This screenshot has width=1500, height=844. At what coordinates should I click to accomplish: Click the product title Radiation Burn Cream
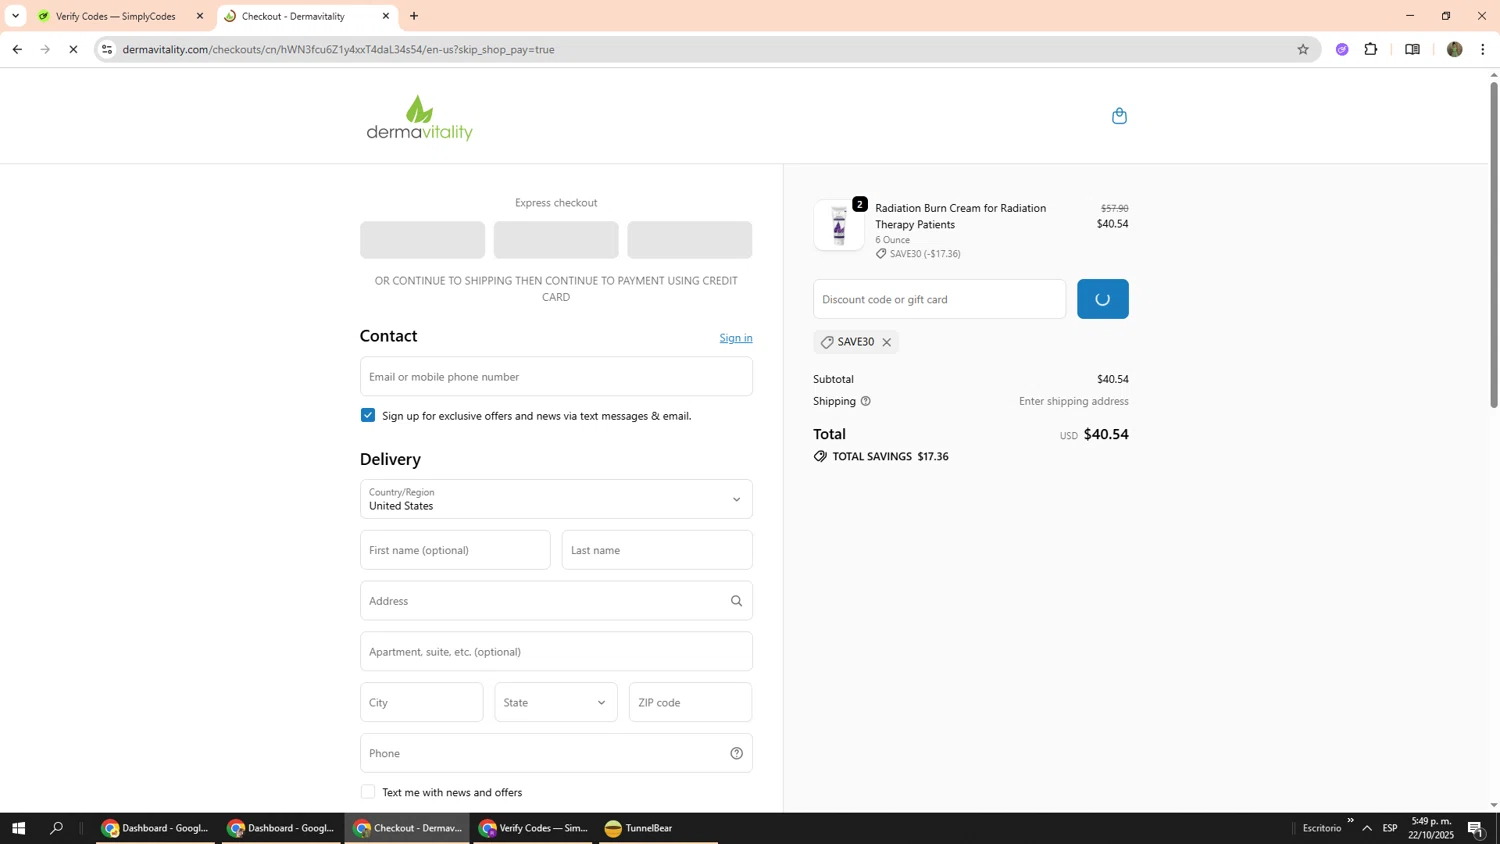pos(961,216)
